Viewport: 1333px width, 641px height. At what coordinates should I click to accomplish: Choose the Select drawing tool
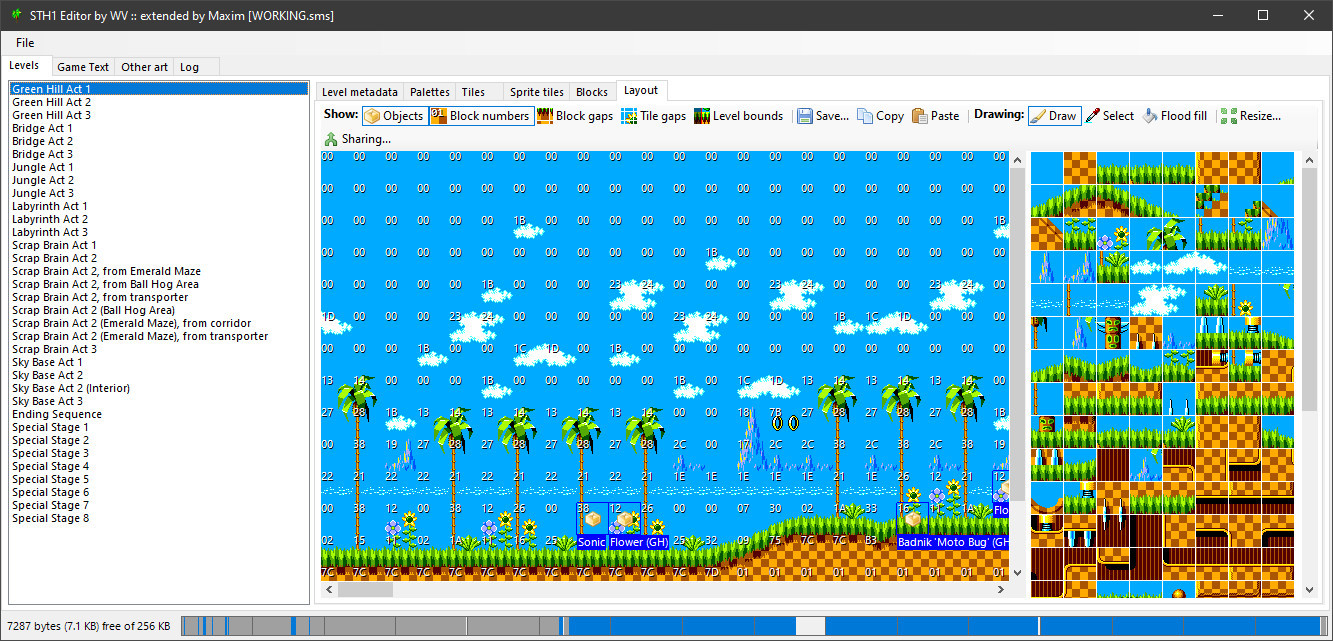tap(1109, 116)
